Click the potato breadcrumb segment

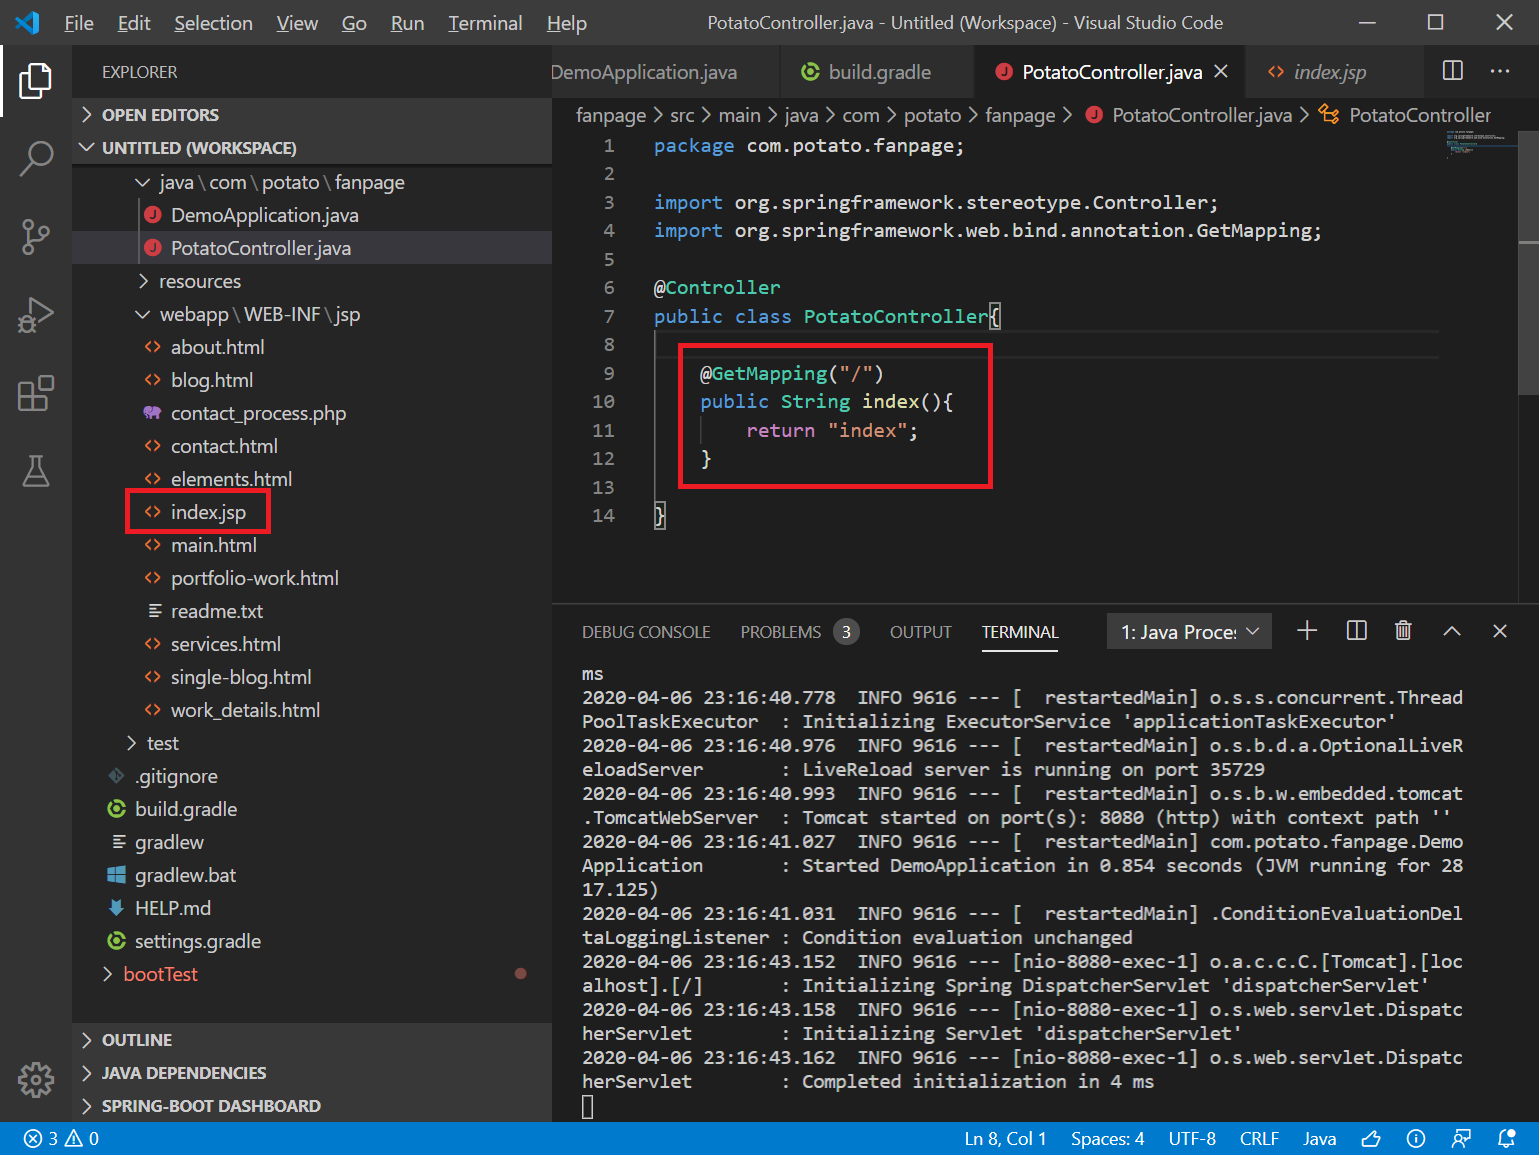[932, 115]
